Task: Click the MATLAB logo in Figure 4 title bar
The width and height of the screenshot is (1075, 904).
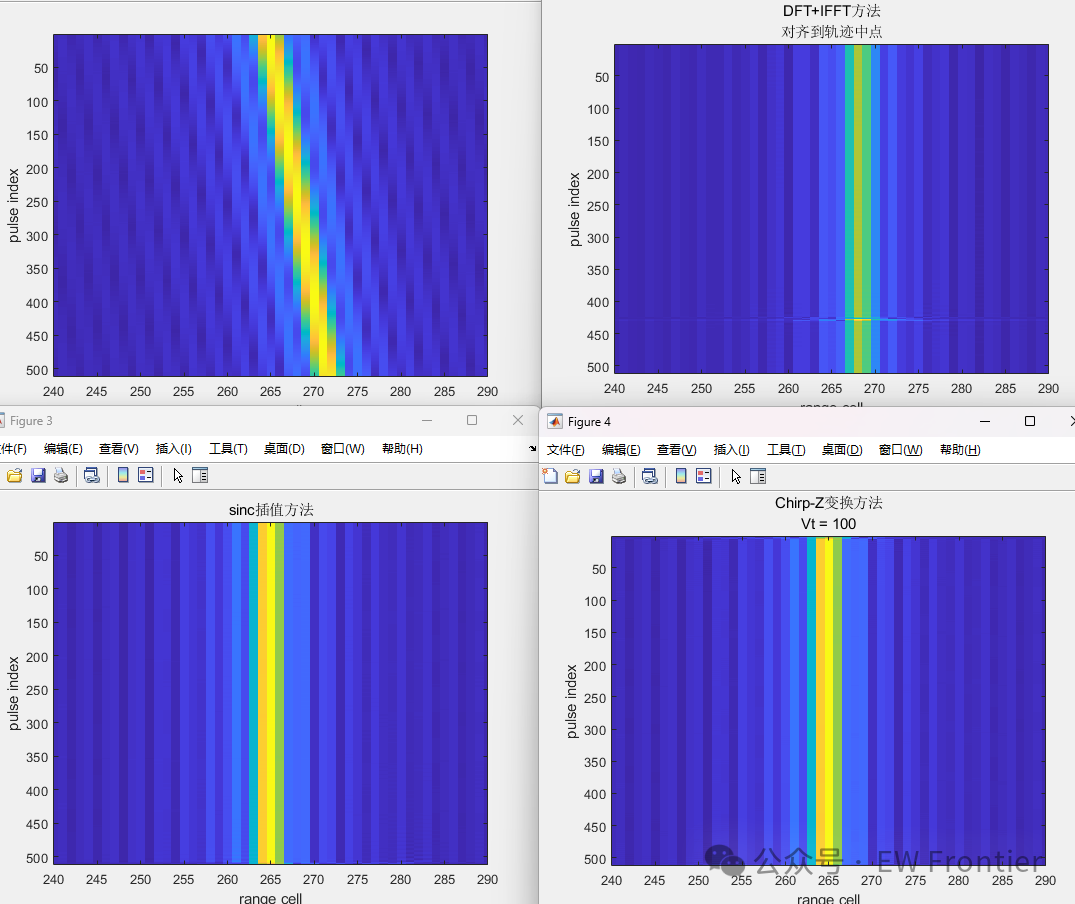Action: pos(555,422)
